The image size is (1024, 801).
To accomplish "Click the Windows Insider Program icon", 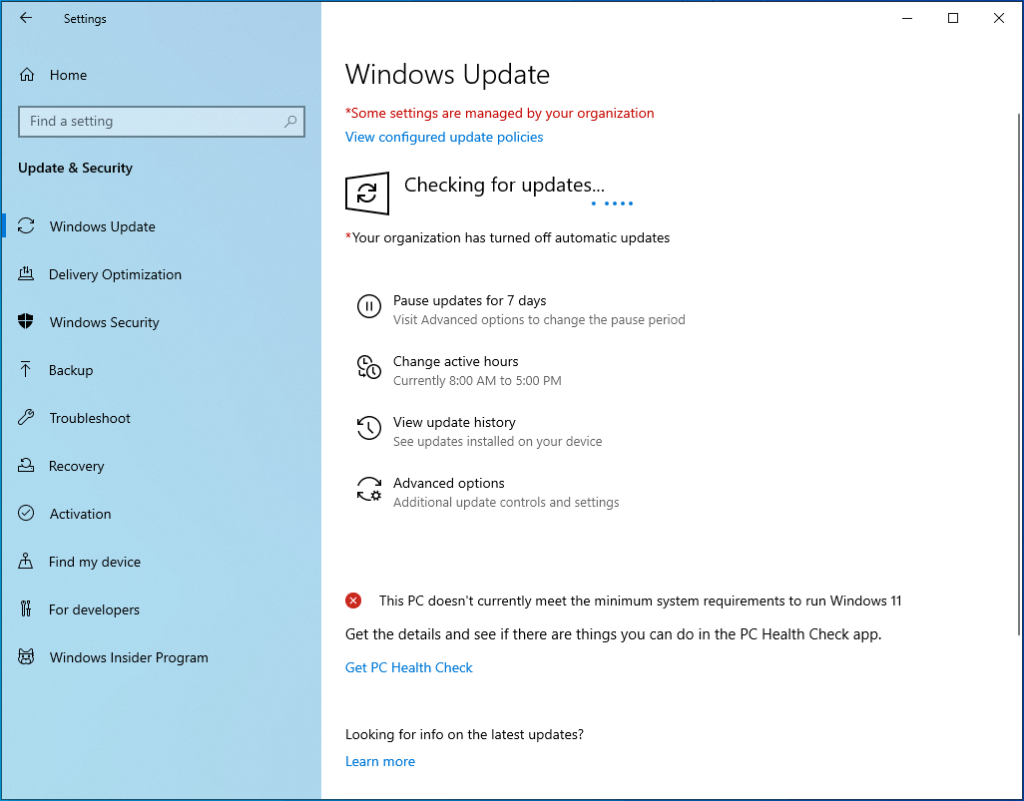I will point(26,657).
